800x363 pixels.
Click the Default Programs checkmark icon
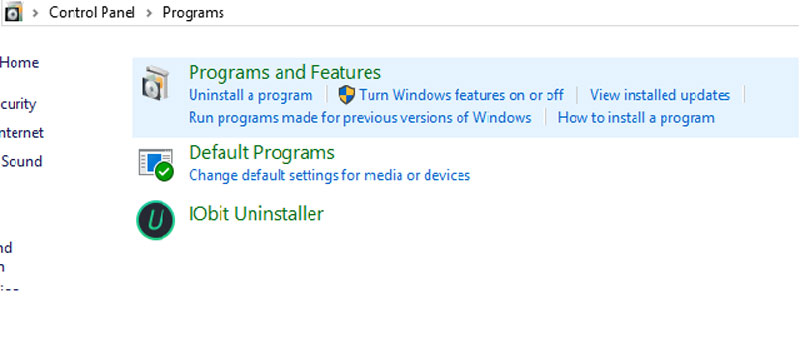tap(156, 164)
